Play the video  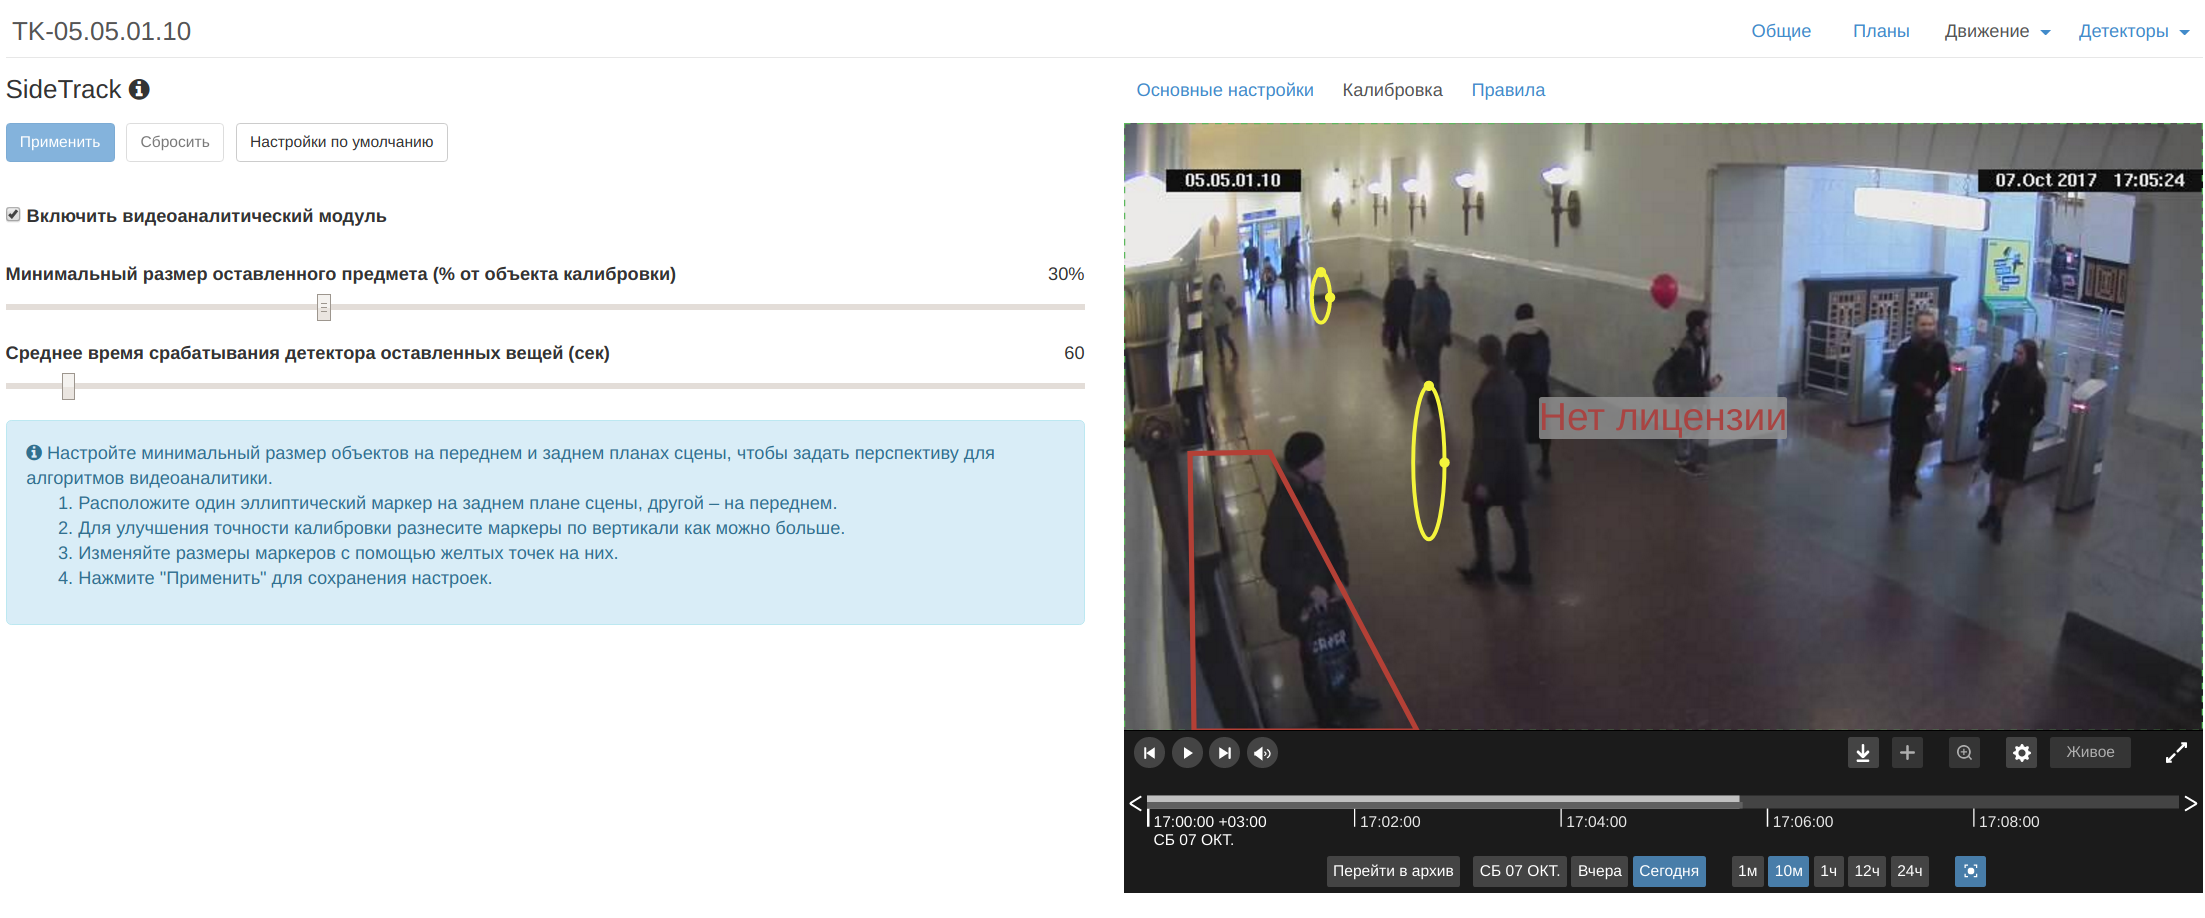point(1187,753)
